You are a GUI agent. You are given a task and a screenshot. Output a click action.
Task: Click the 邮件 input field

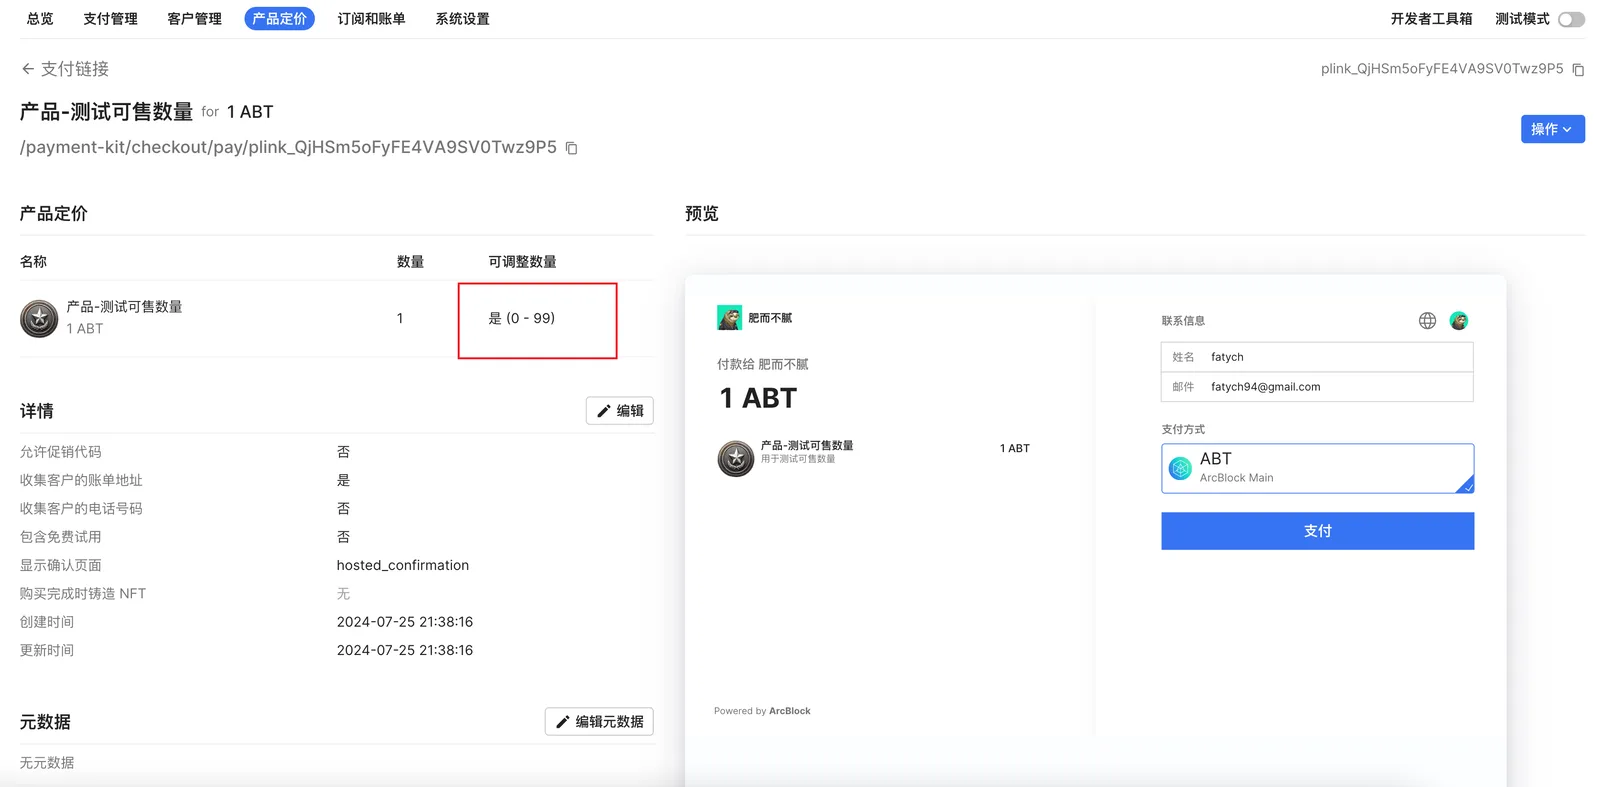tap(1317, 387)
